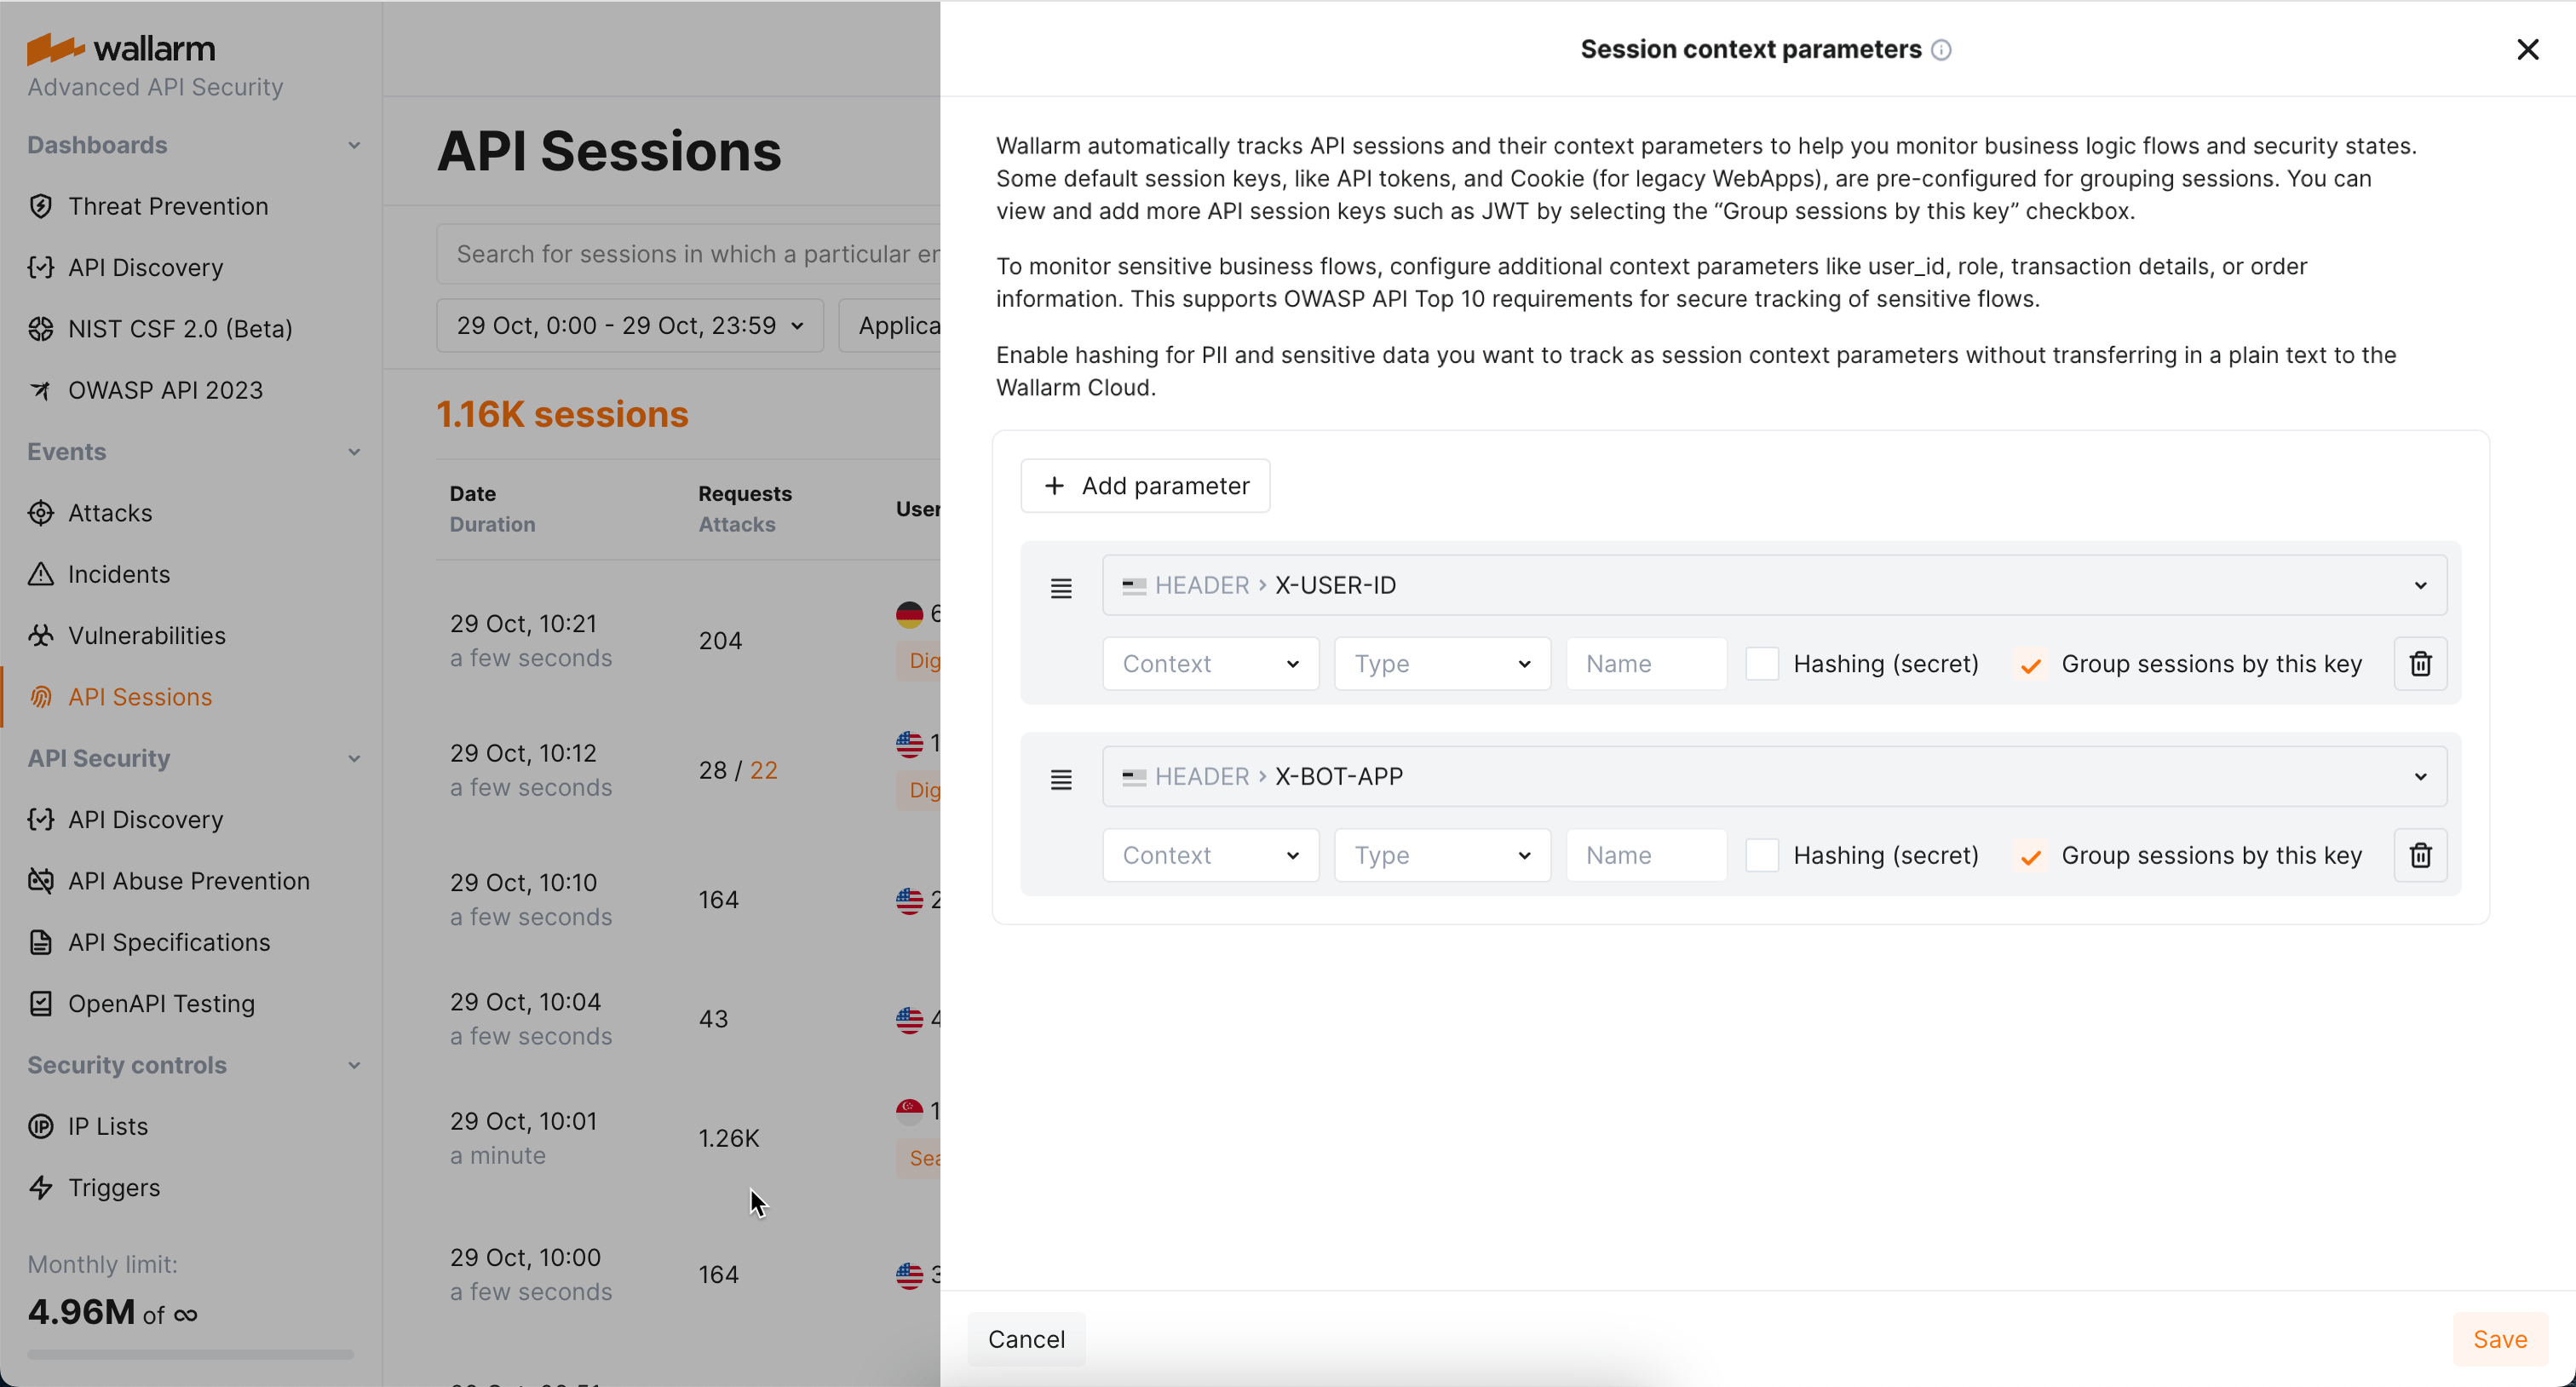Uncheck Group sessions by this key for X-USER-ID
The image size is (2576, 1387).
coord(2030,664)
